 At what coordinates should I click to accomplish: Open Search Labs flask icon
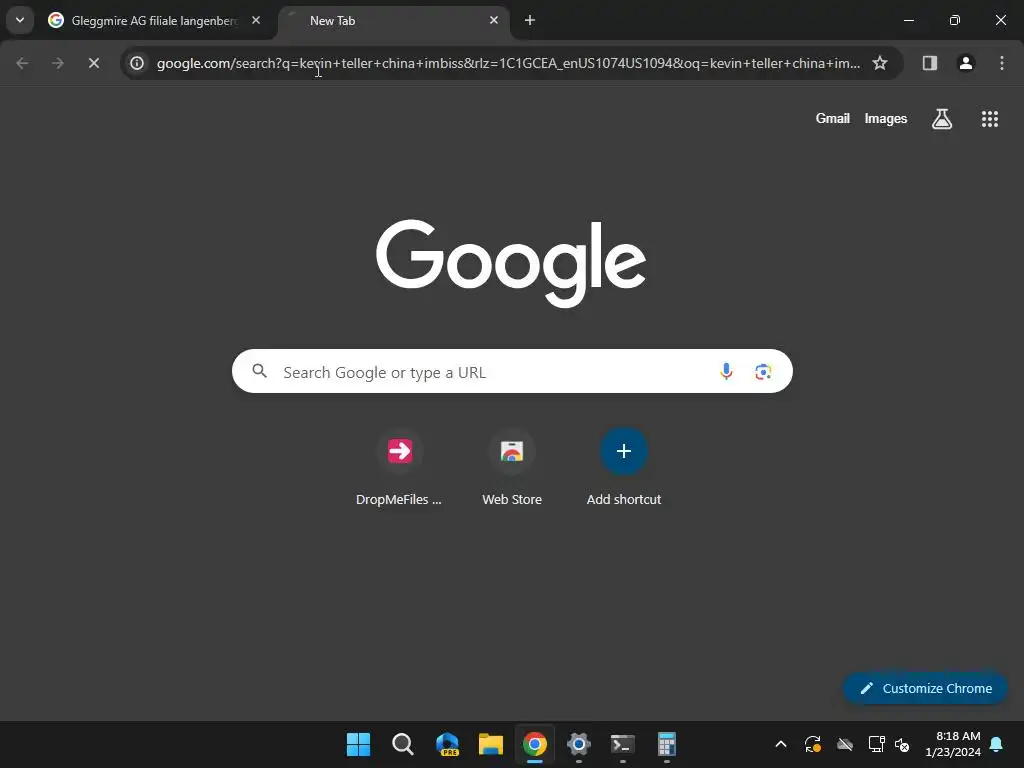[x=942, y=119]
